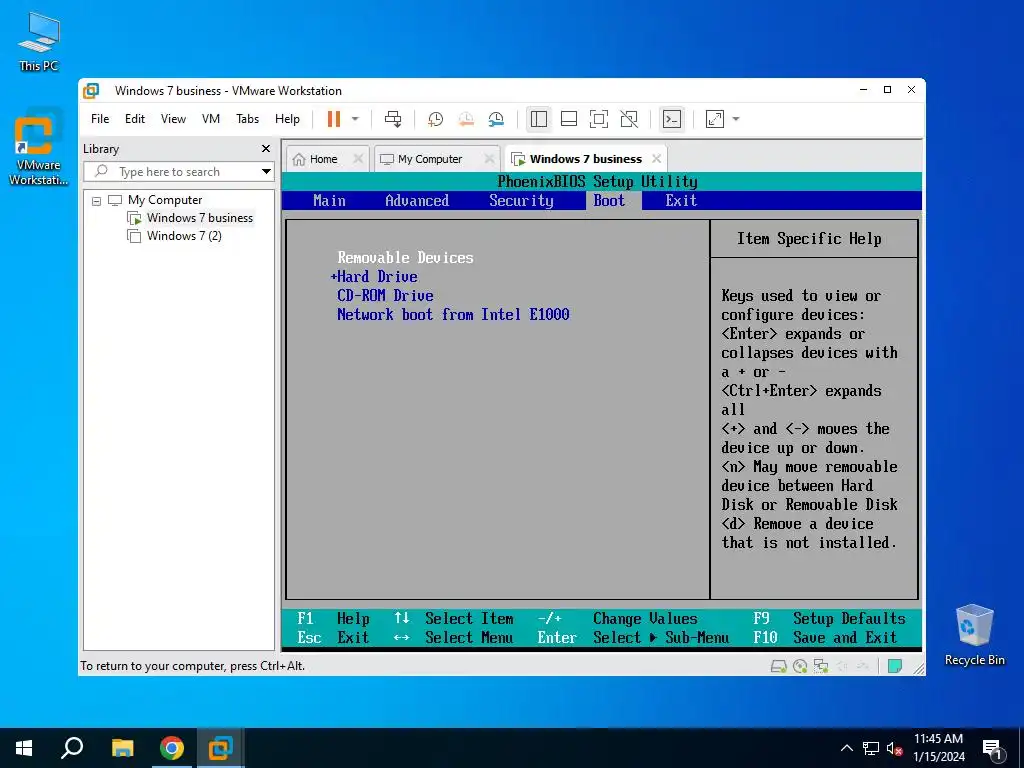Image resolution: width=1024 pixels, height=768 pixels.
Task: Open the Recycle Bin desktop icon
Action: pyautogui.click(x=974, y=635)
